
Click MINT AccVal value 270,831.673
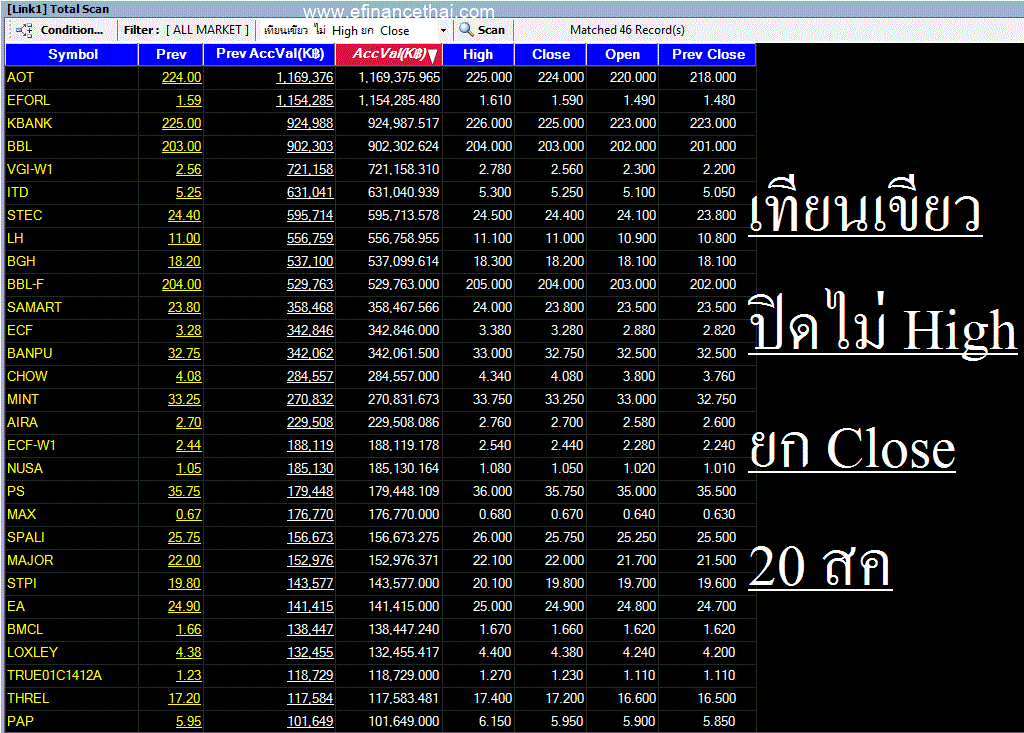(x=403, y=399)
